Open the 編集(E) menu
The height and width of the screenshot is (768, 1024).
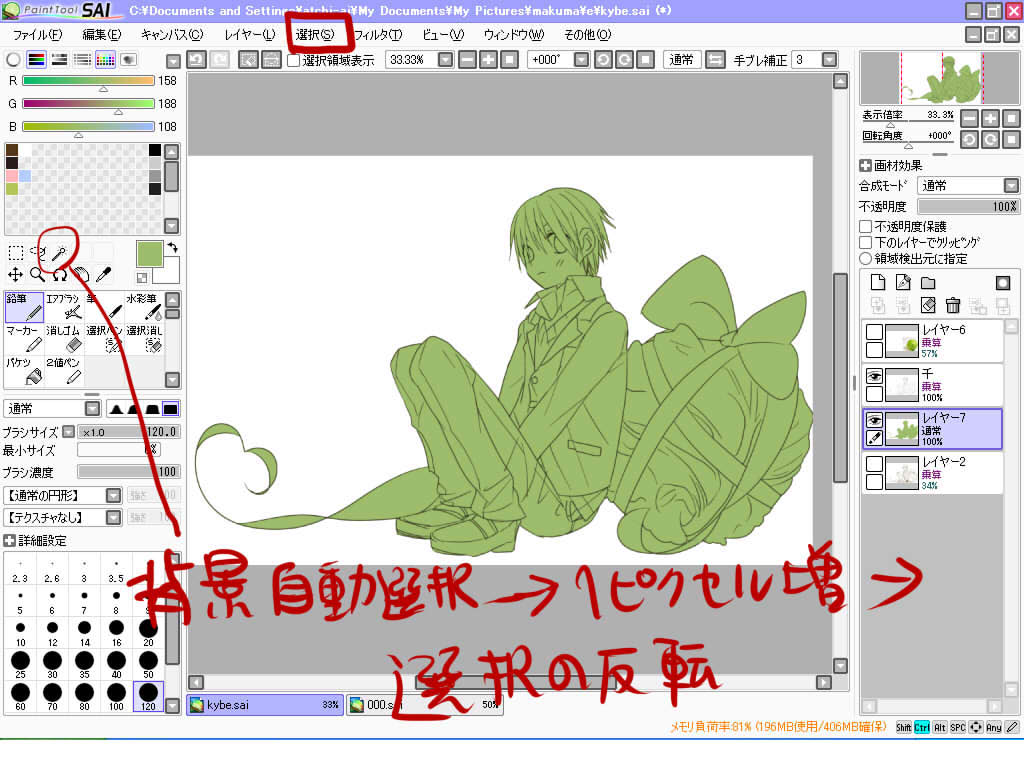101,35
